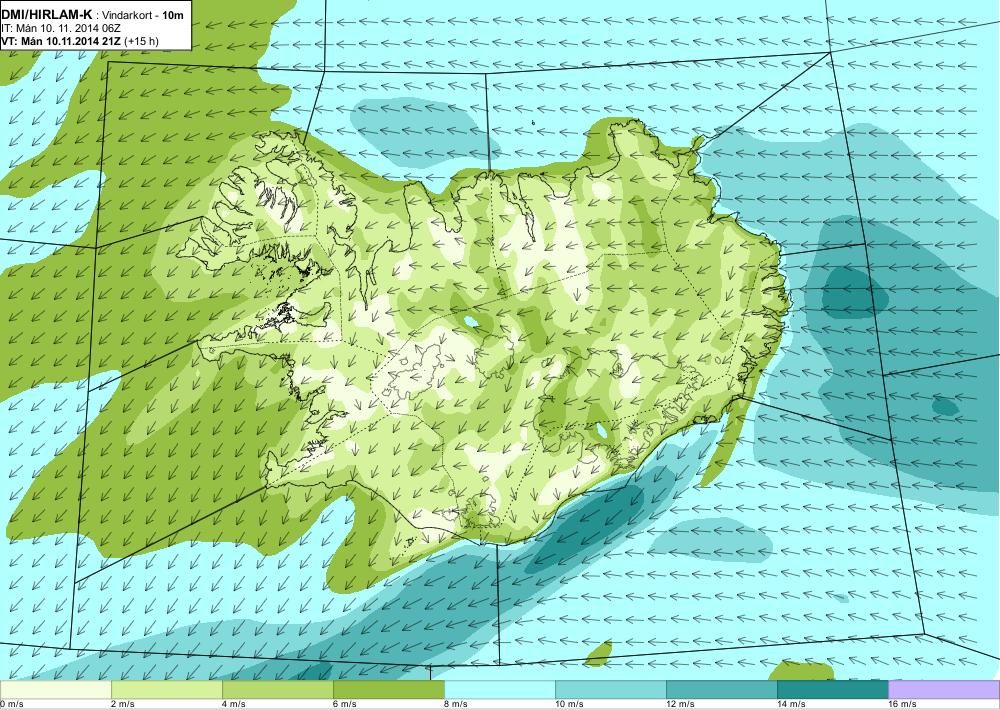Select the 6–8 m/s olive green legend swatch
1000x710 pixels.
[x=388, y=690]
